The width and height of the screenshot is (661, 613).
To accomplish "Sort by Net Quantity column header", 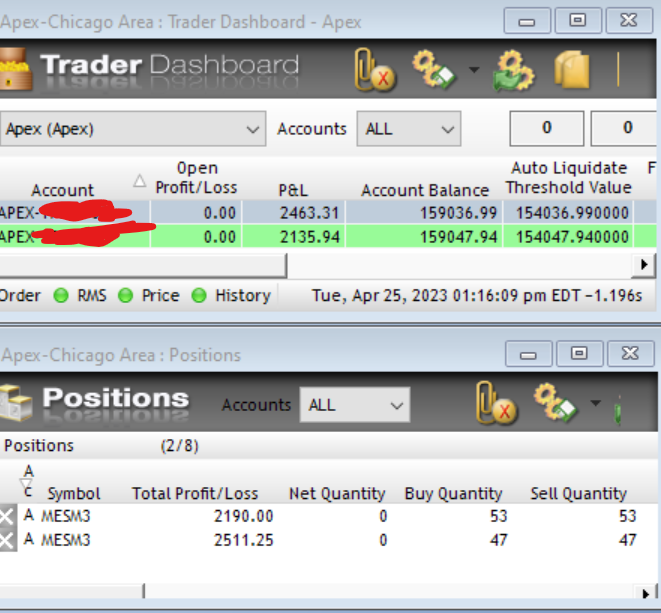I will click(337, 493).
